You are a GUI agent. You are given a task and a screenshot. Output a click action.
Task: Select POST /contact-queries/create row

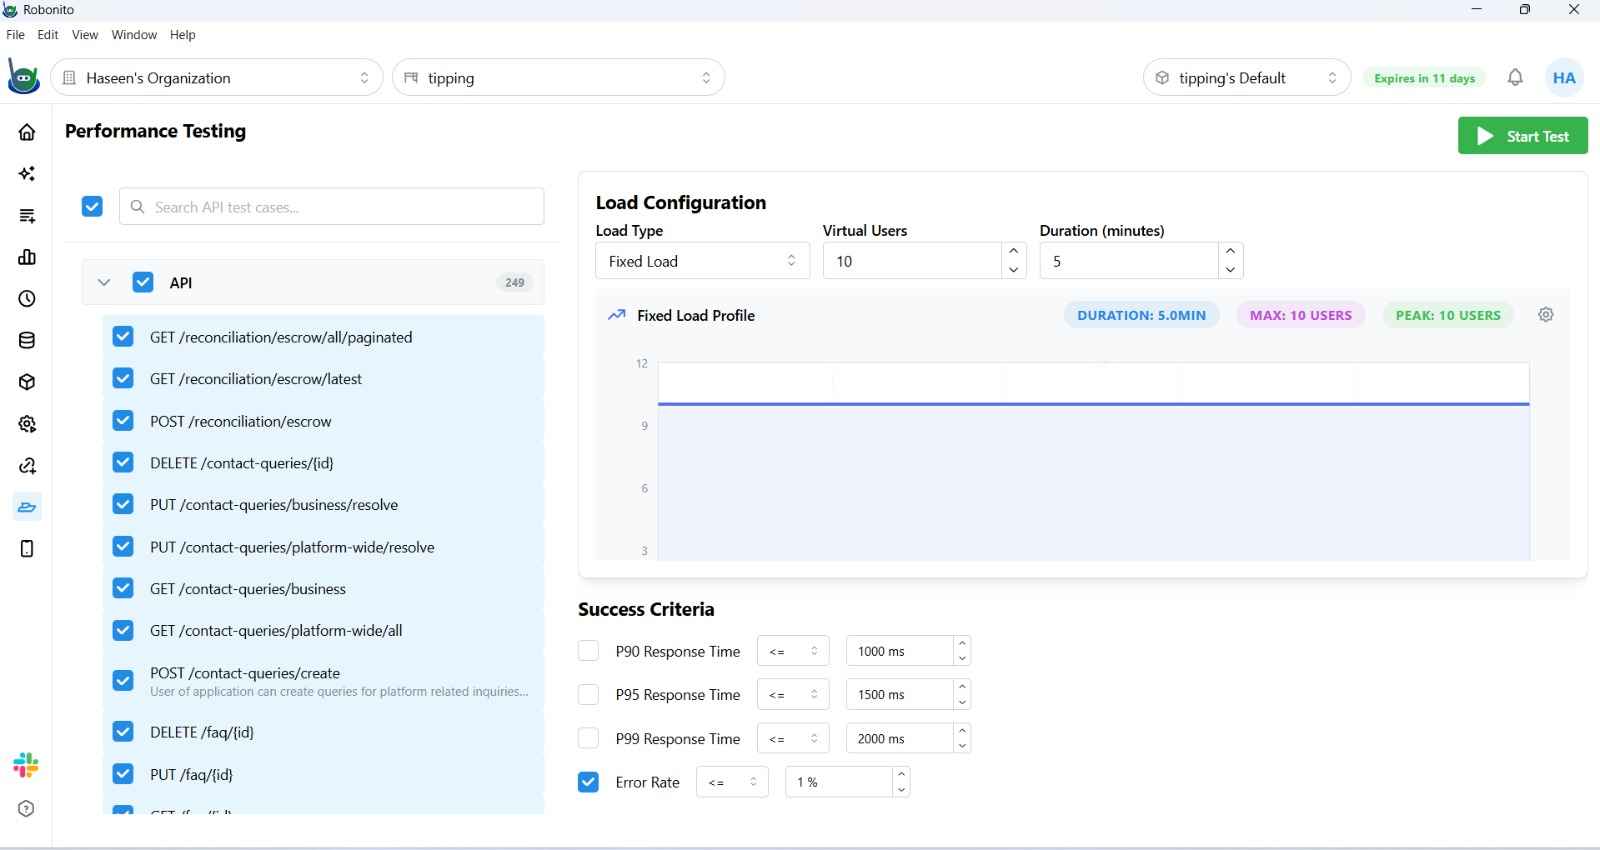(323, 681)
